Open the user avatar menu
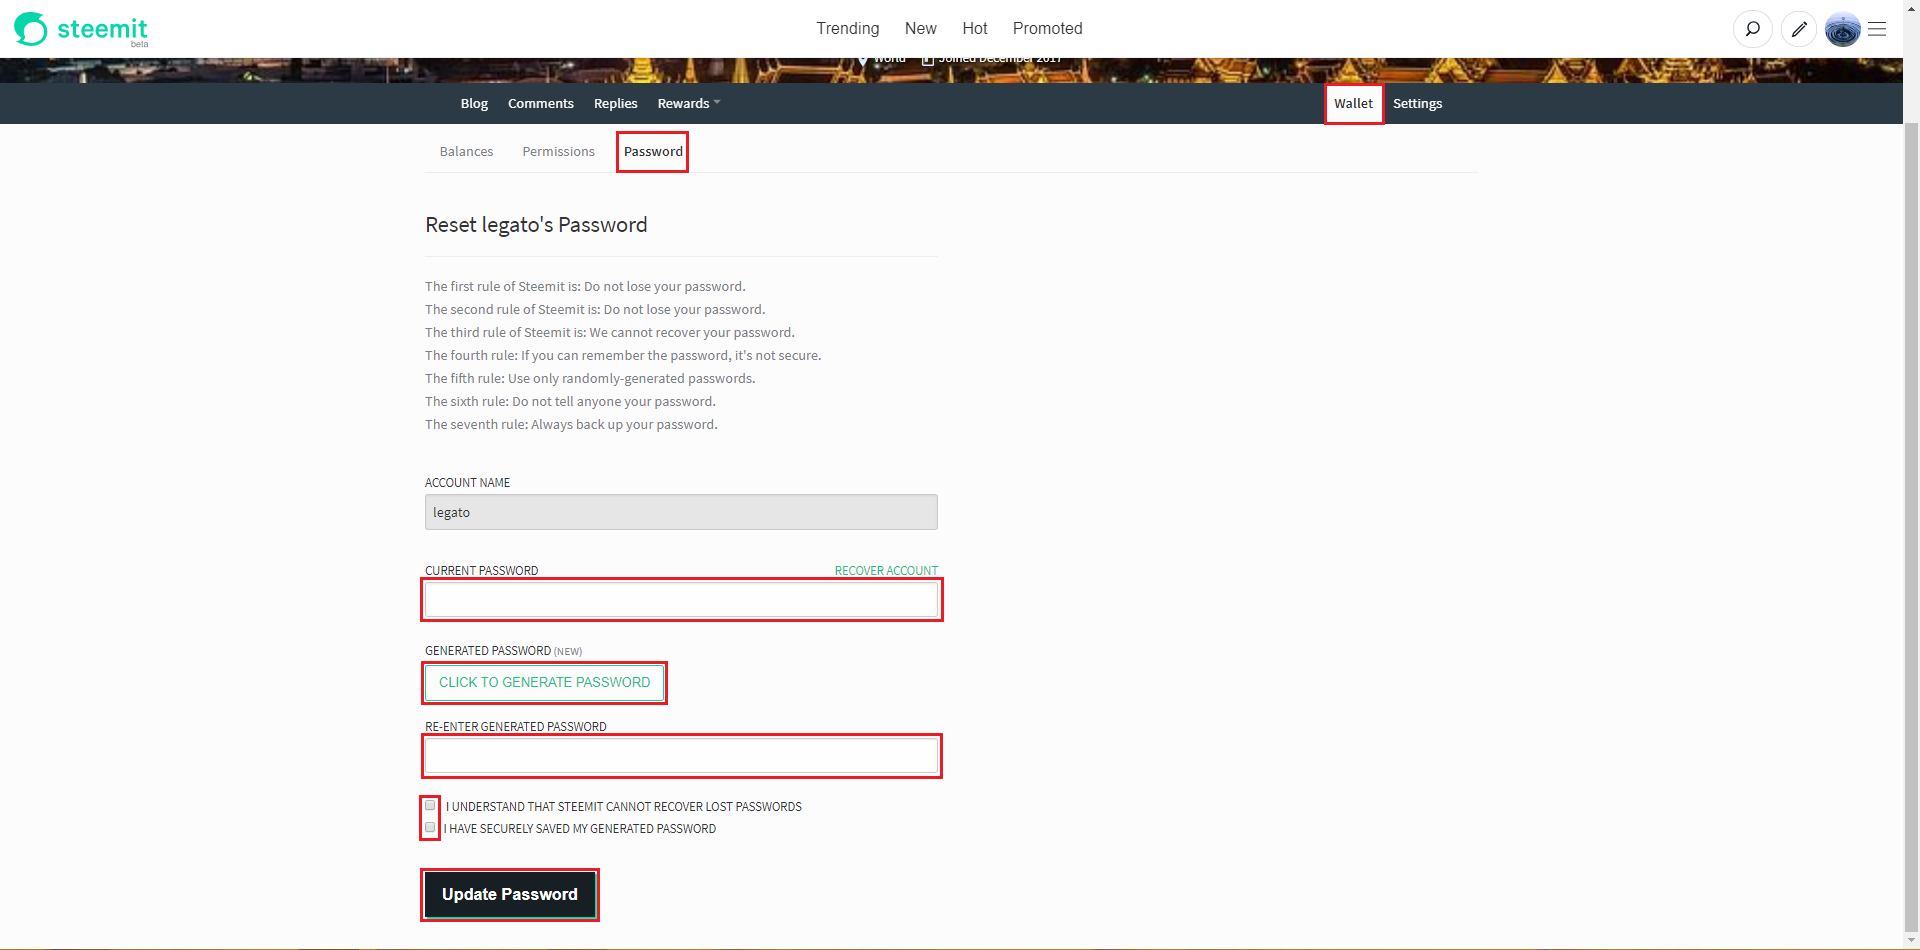The image size is (1920, 950). [1842, 29]
